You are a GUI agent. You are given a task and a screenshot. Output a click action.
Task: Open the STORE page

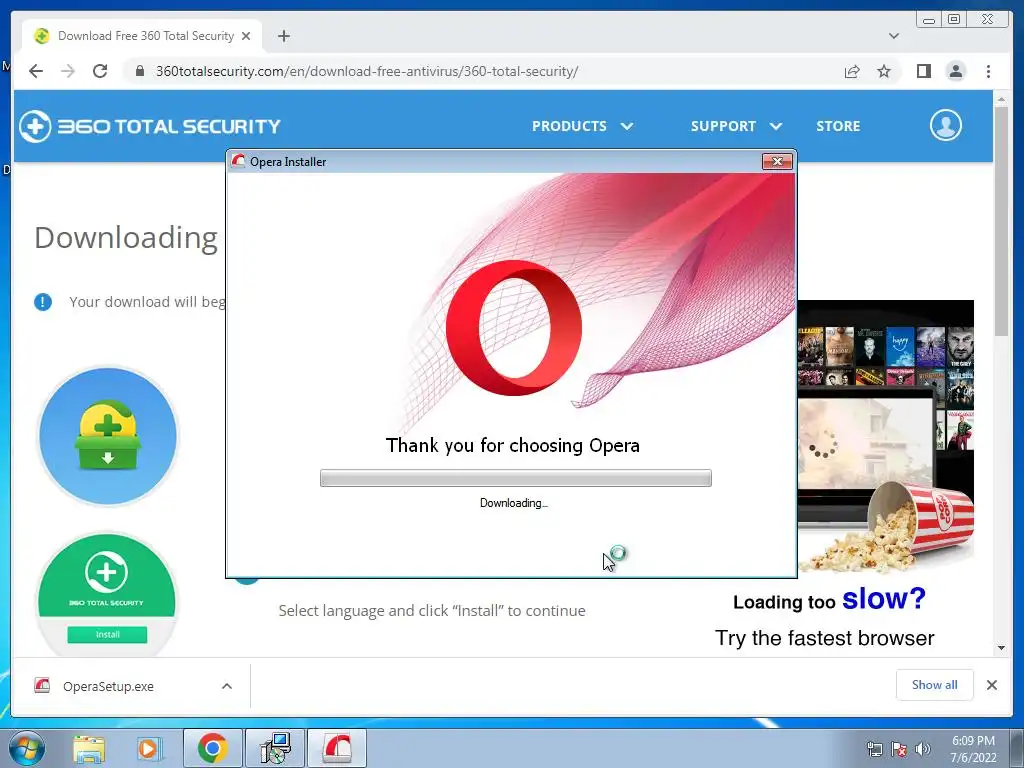coord(838,126)
